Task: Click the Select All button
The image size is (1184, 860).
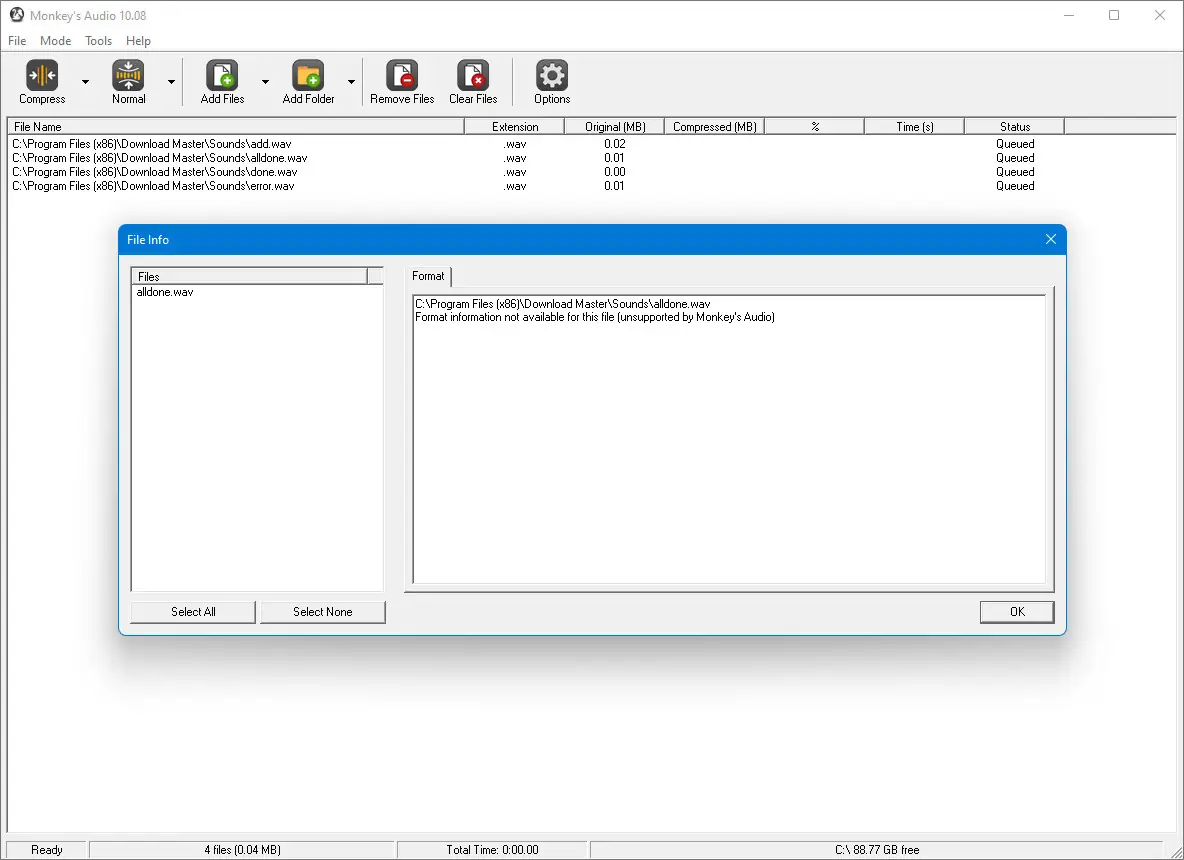Action: [193, 612]
